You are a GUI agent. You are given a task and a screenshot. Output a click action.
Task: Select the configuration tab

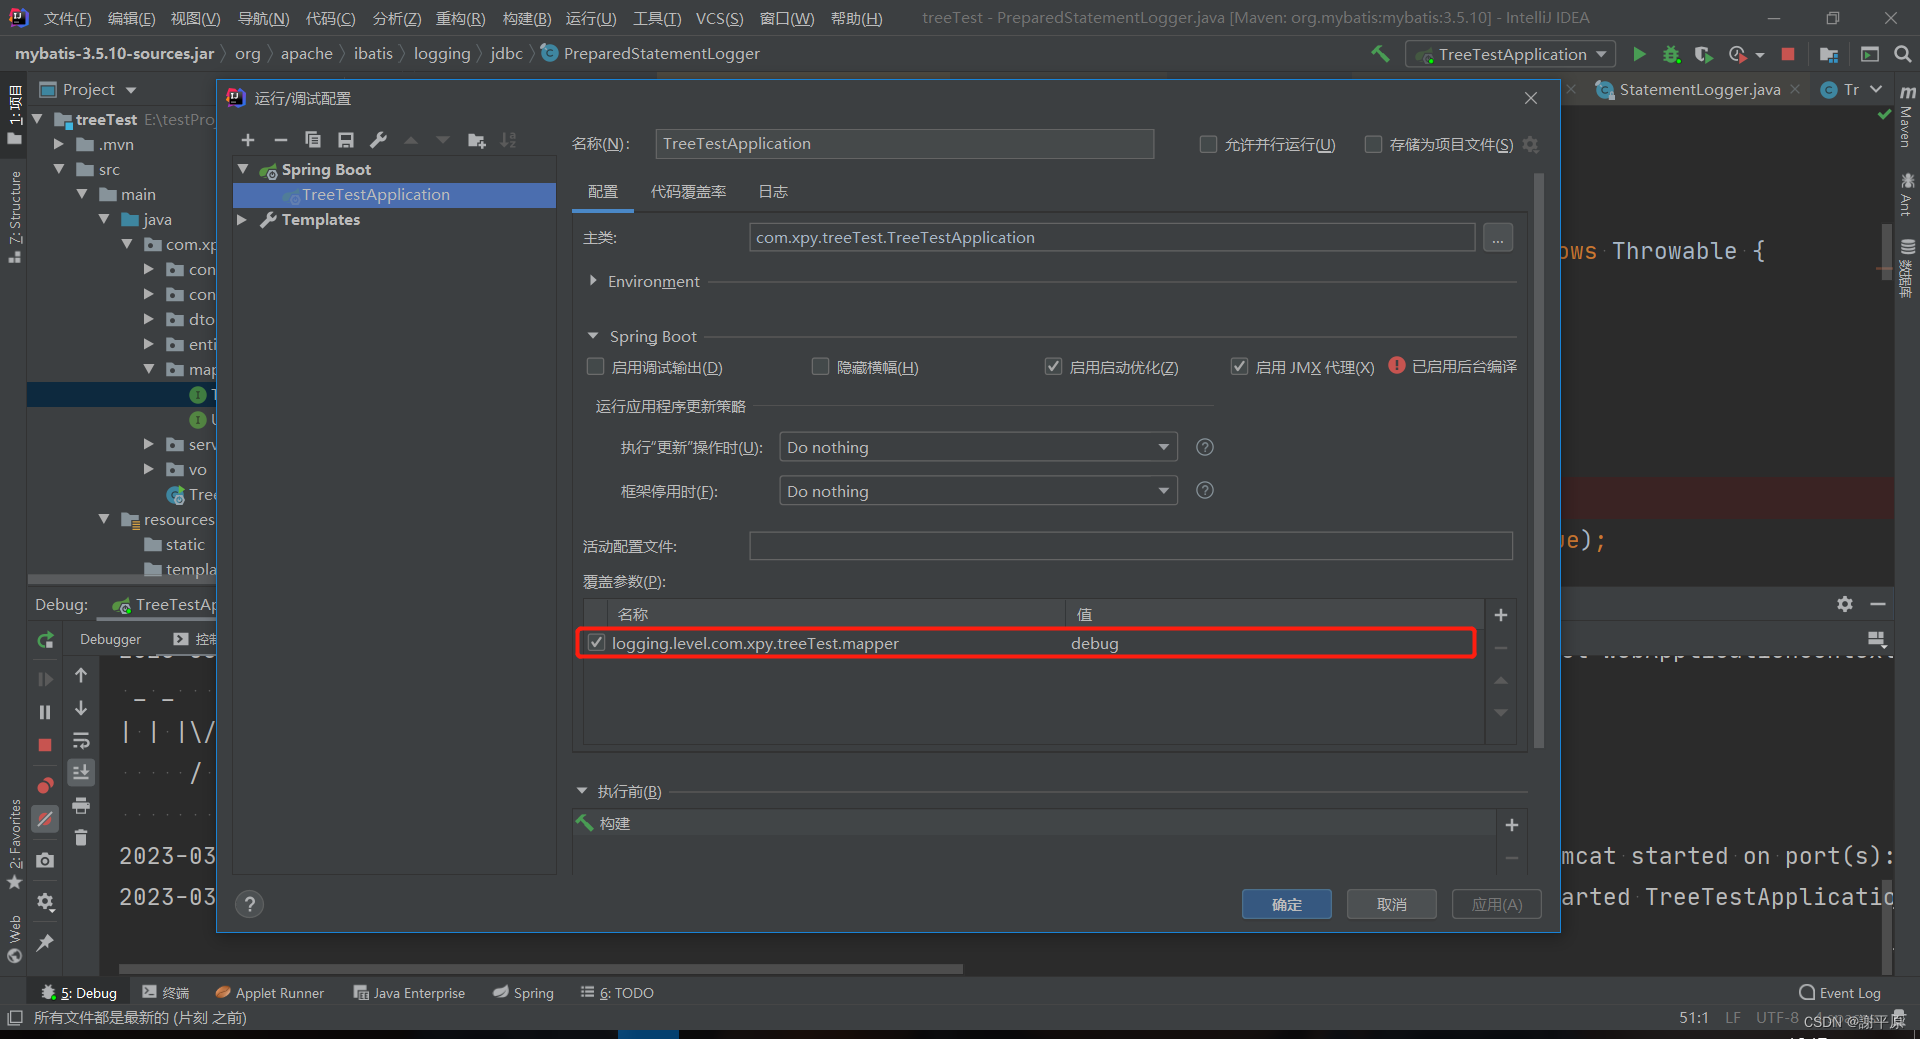[603, 192]
